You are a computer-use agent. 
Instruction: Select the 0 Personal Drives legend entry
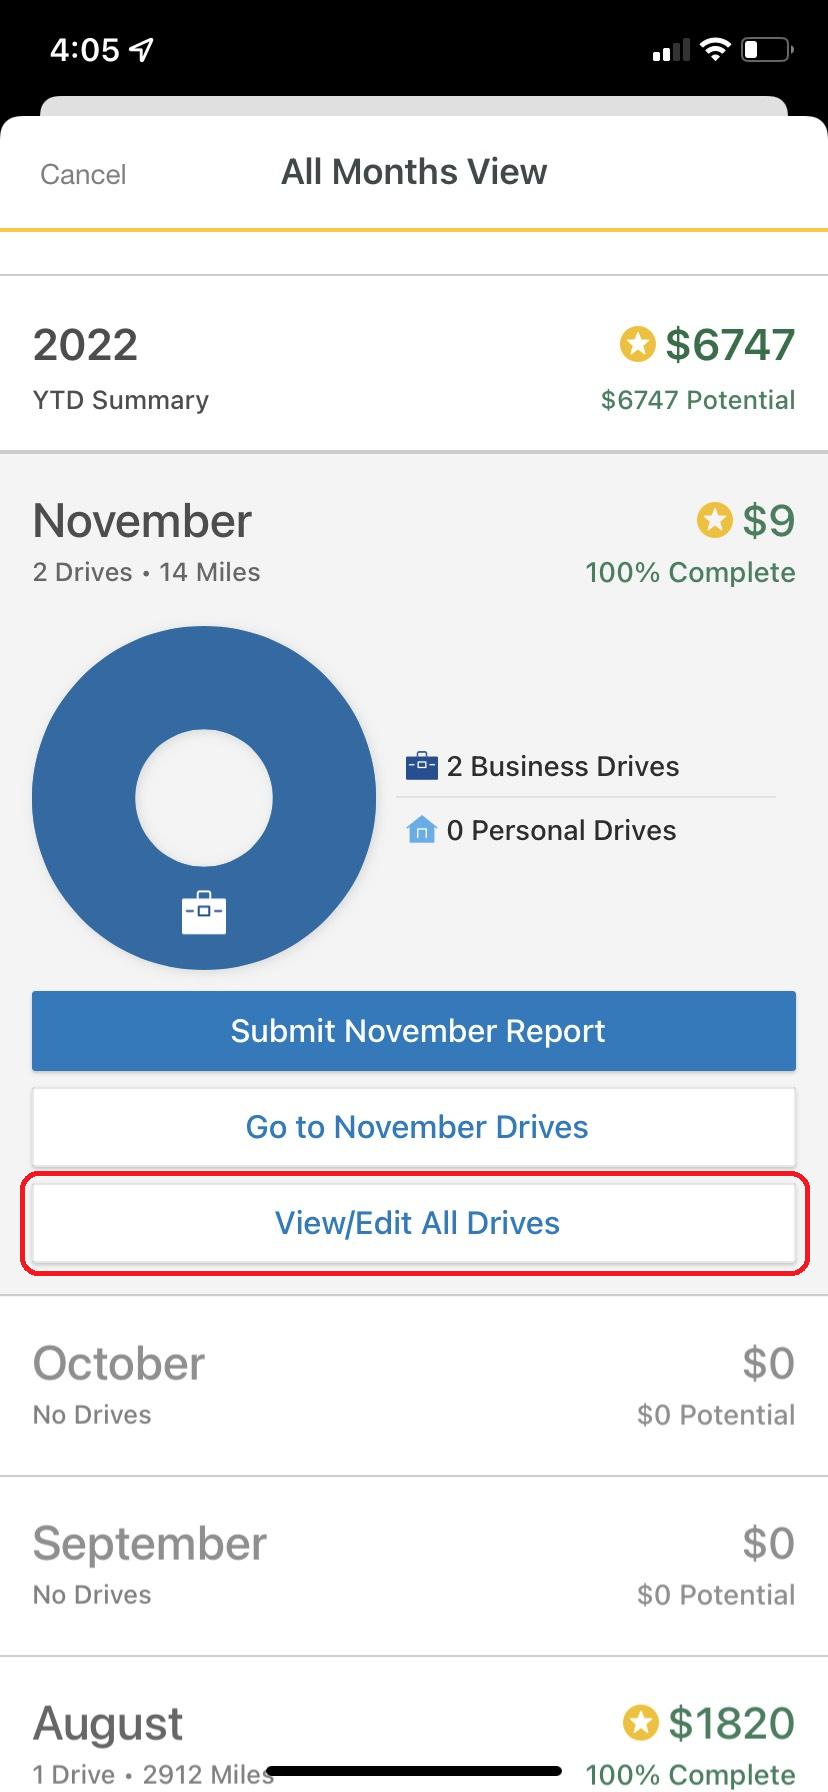pos(541,830)
